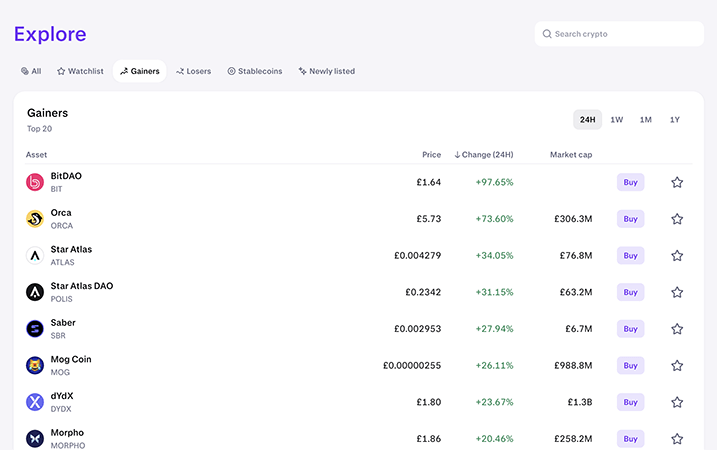Click the Morpho coin icon
Viewport: 717px width, 450px height.
coord(35,438)
